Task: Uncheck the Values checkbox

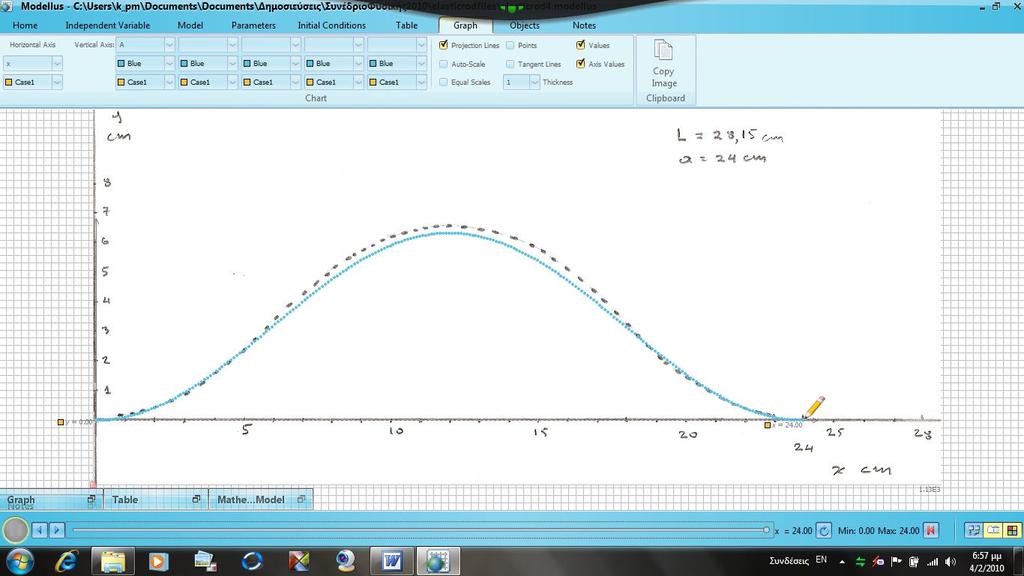Action: tap(581, 45)
